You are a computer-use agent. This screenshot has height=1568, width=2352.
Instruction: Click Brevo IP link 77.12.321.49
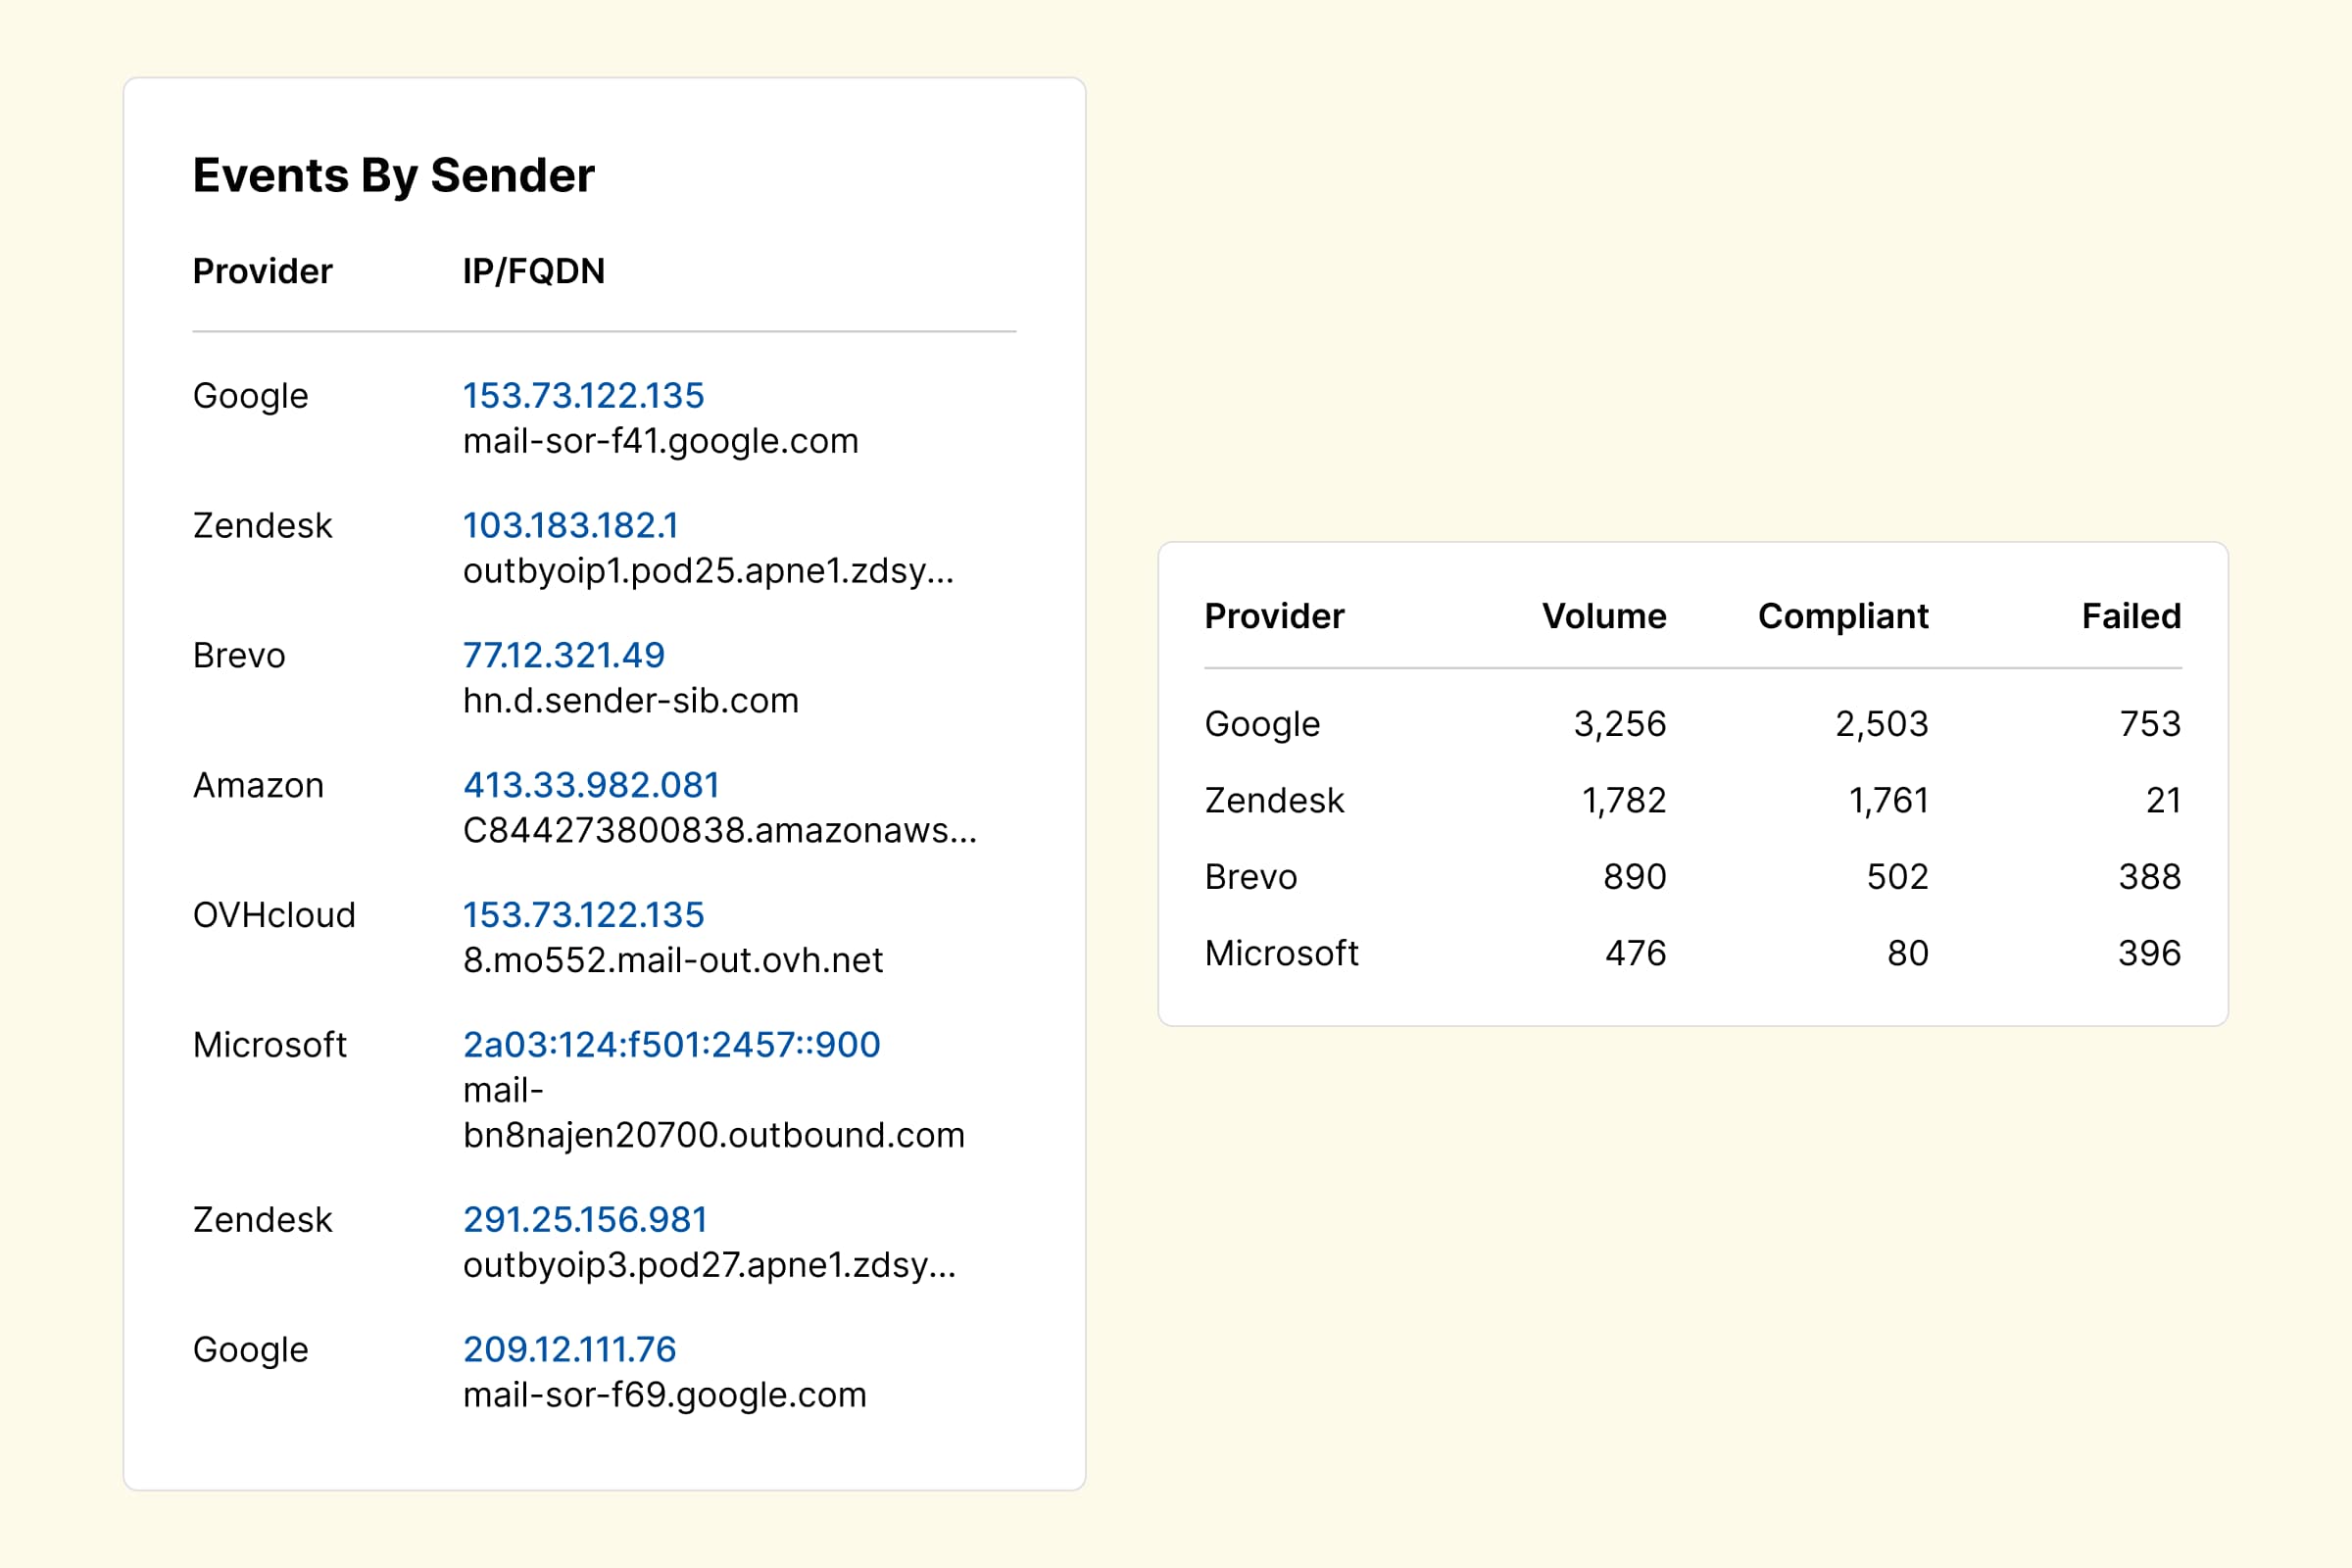coord(563,656)
